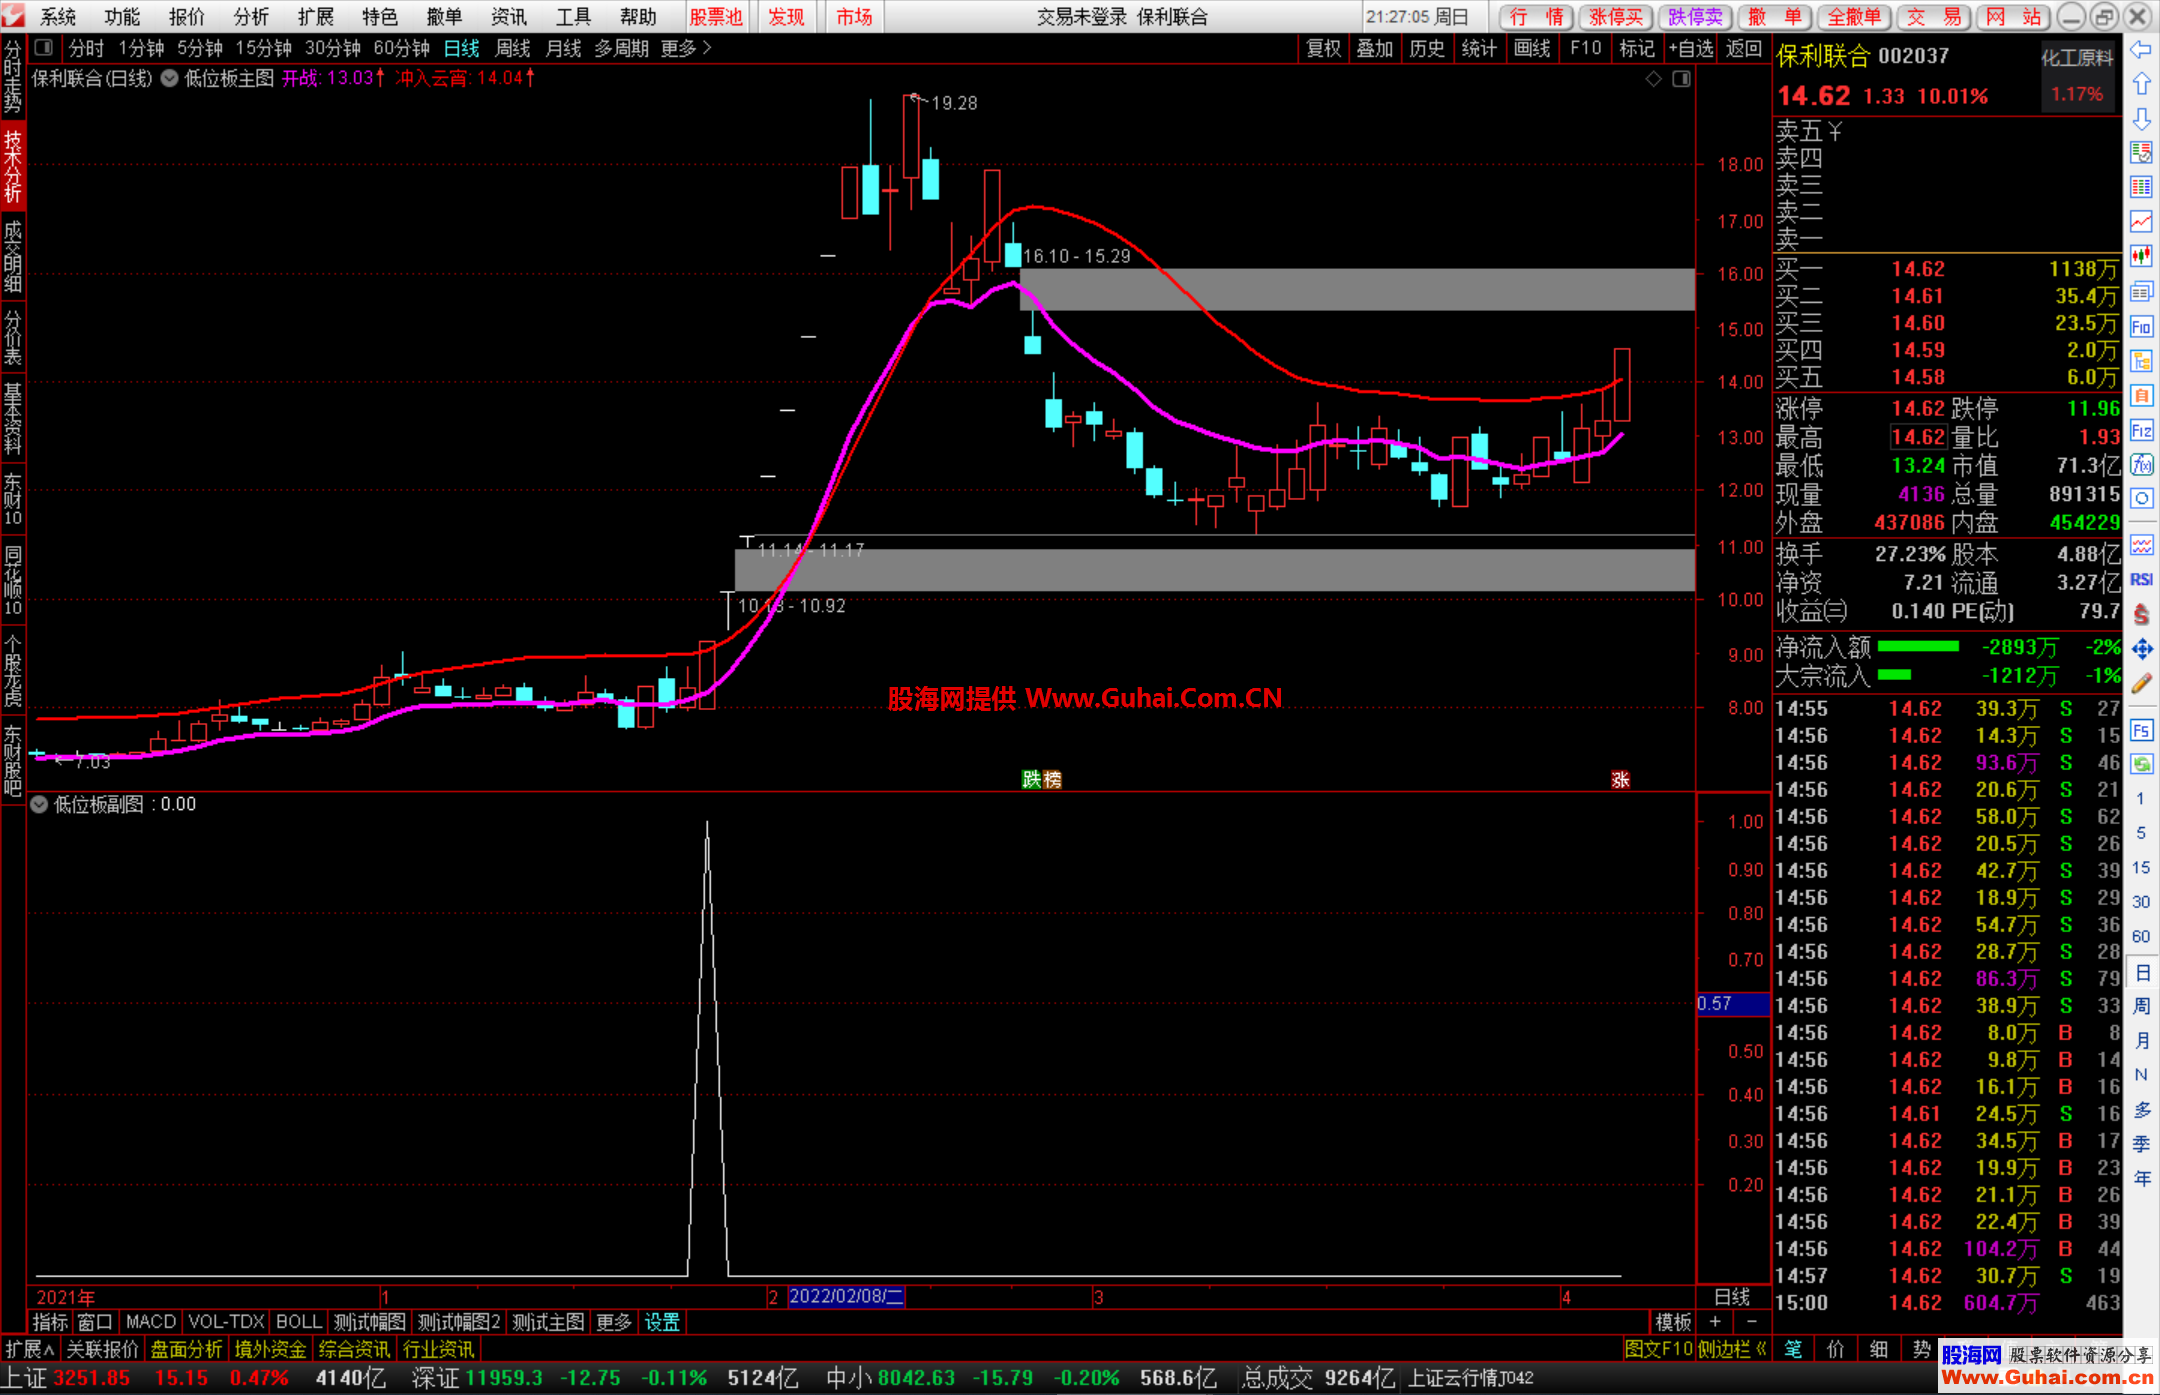Click the 跌停卖 button
This screenshot has width=2160, height=1395.
coord(1695,17)
